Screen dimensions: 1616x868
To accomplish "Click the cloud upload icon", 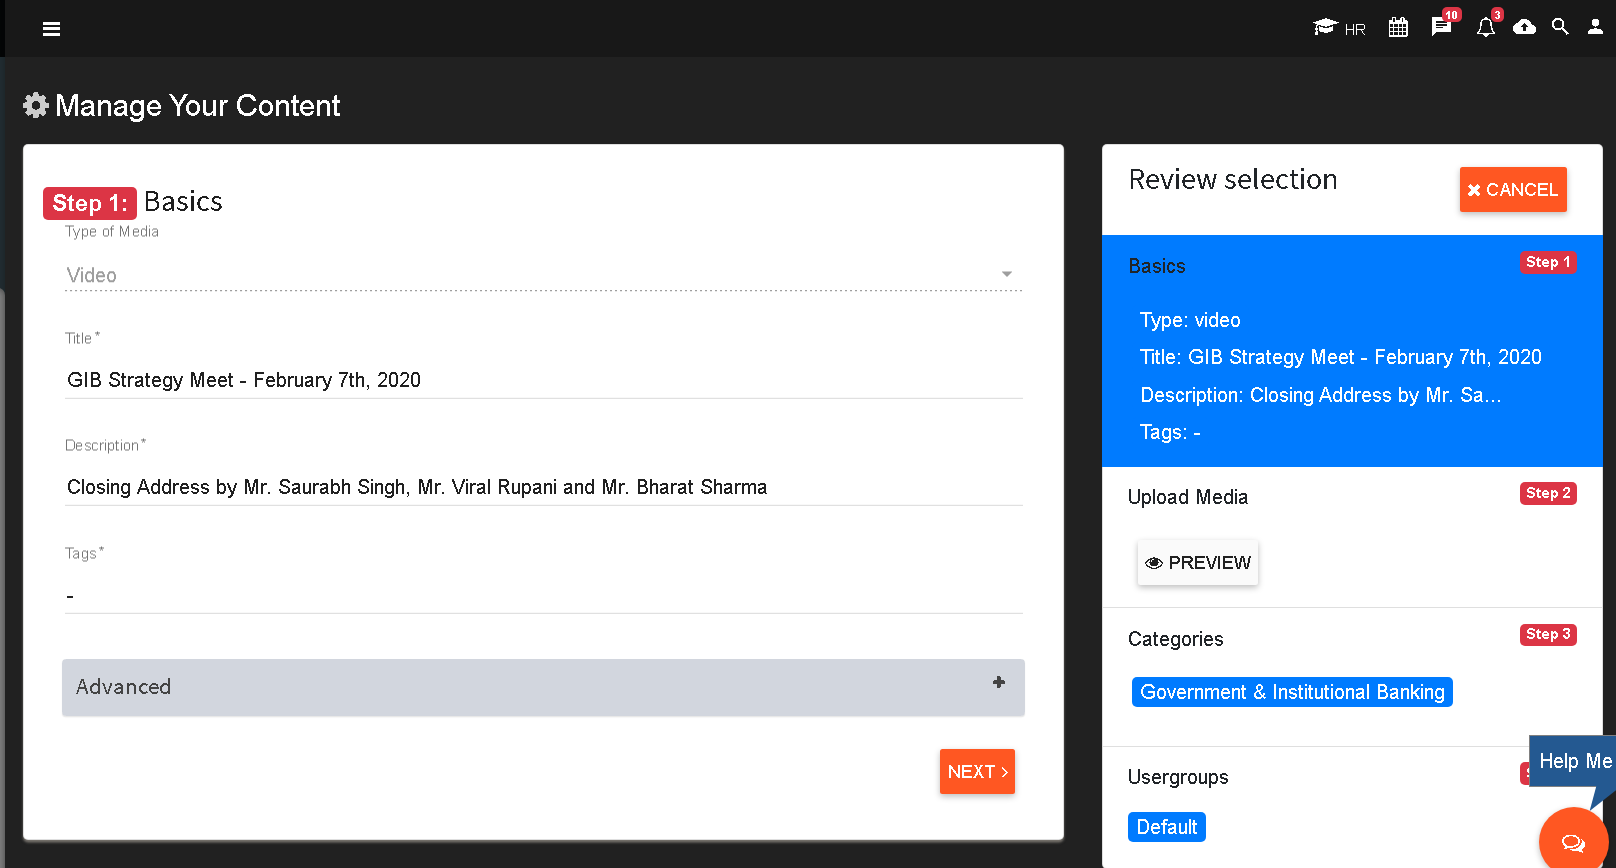I will coord(1524,27).
